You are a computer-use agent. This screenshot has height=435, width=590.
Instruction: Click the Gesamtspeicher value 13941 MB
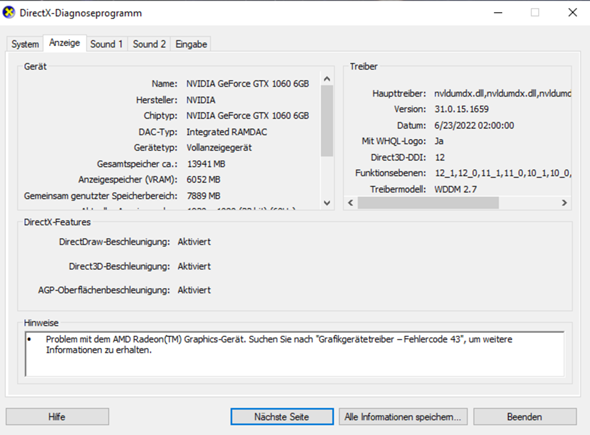pos(206,164)
